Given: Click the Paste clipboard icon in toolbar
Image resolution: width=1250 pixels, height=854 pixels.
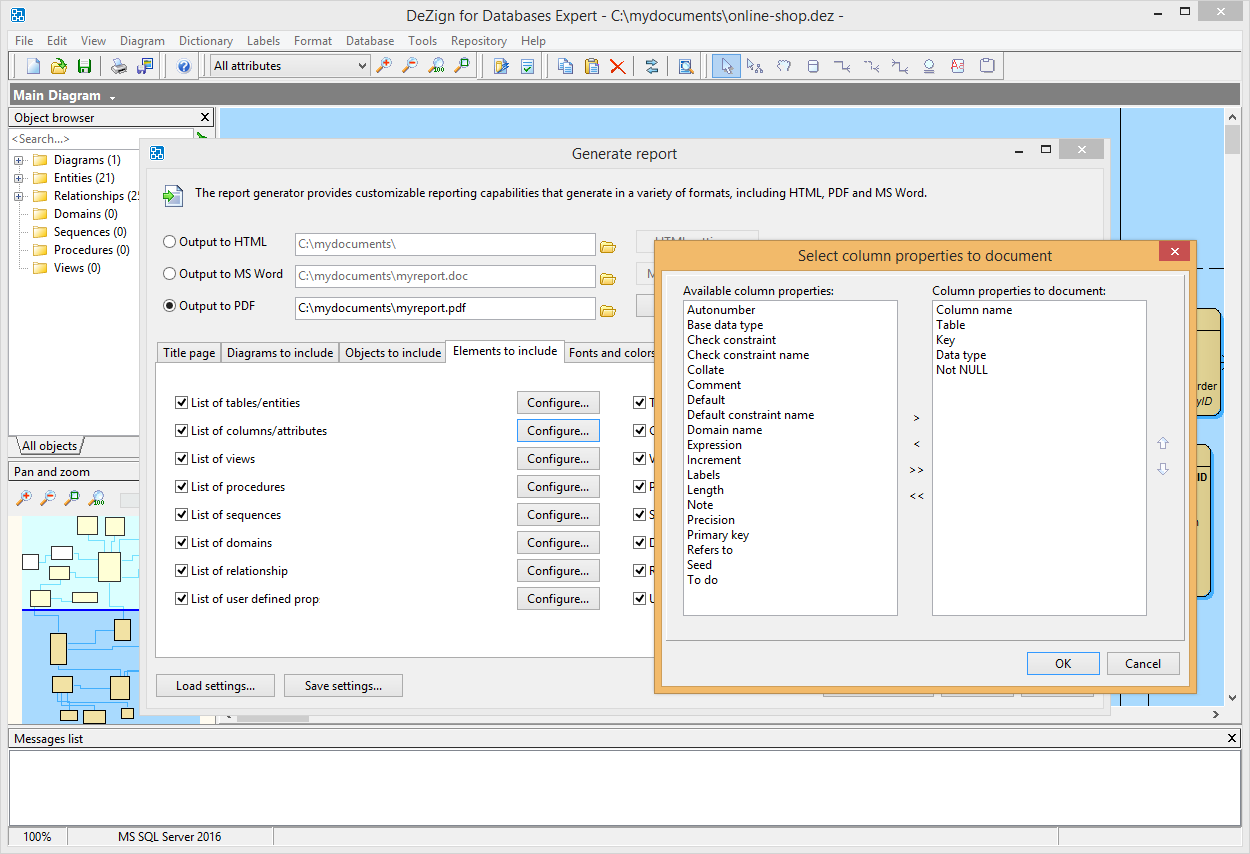Looking at the screenshot, I should tap(592, 66).
